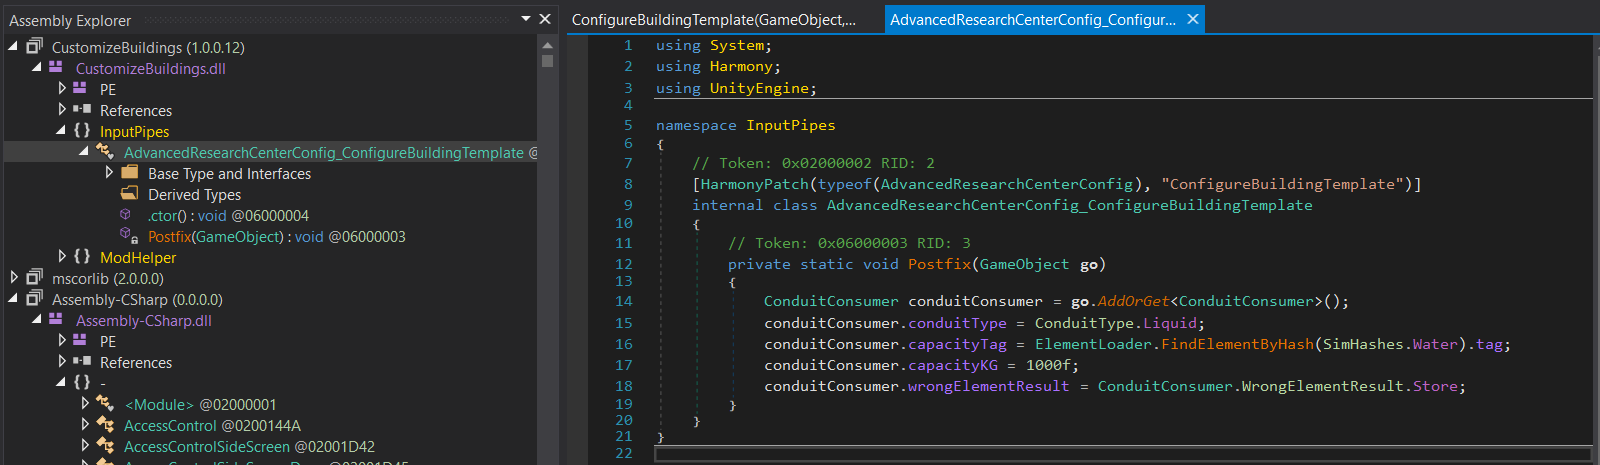The height and width of the screenshot is (465, 1600).
Task: Click the AddOrGet method link in code
Action: pyautogui.click(x=1132, y=301)
